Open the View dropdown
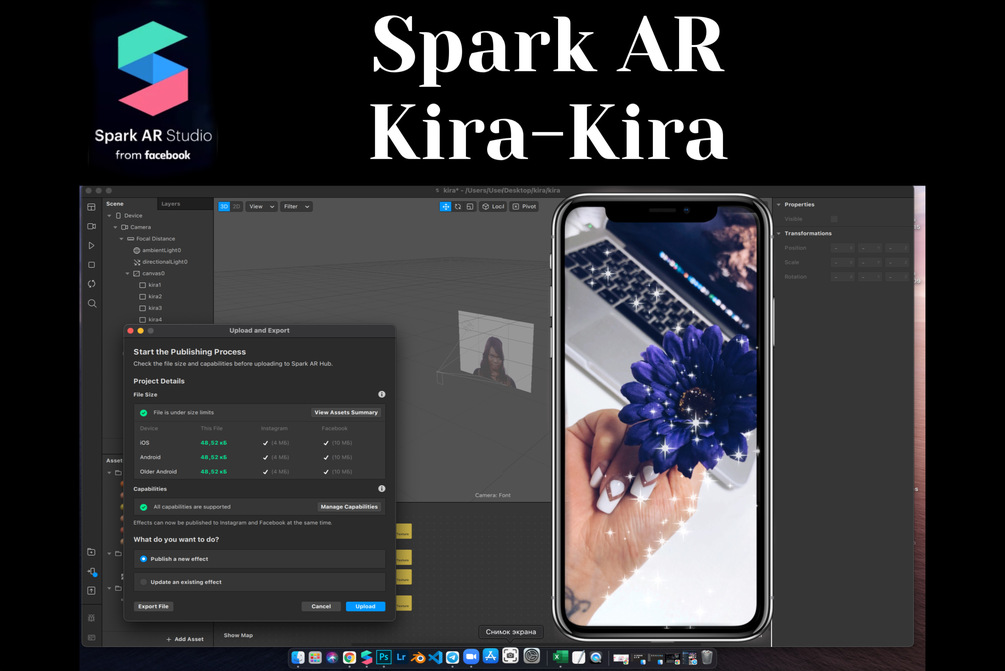The image size is (1005, 671). [261, 206]
